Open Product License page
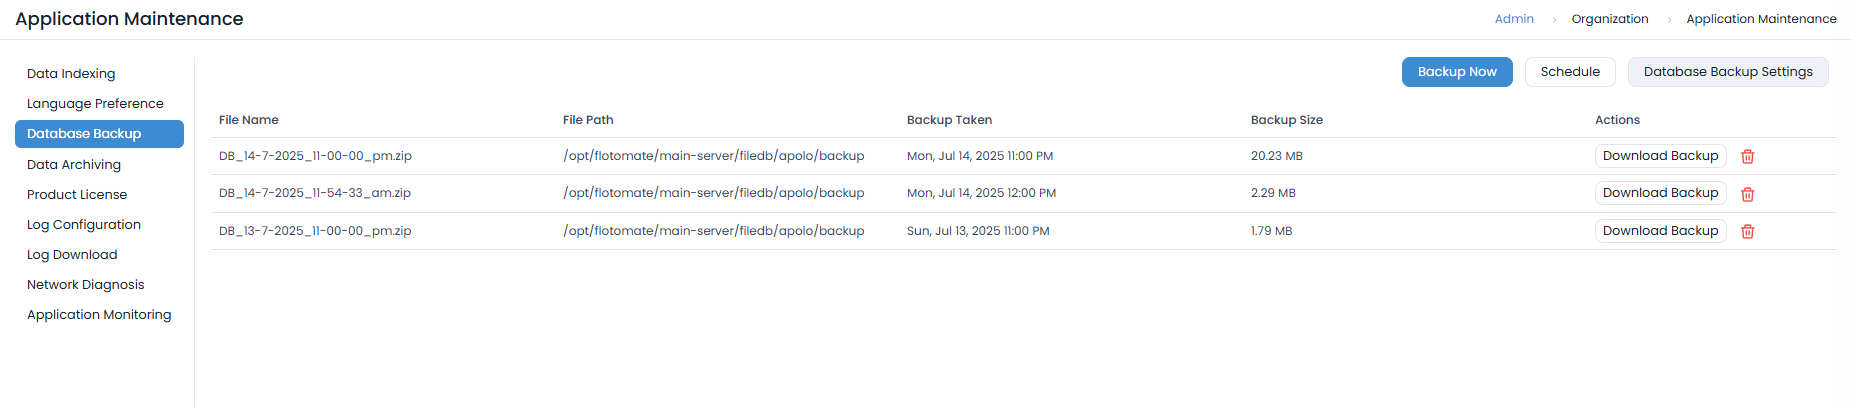 click(x=77, y=195)
